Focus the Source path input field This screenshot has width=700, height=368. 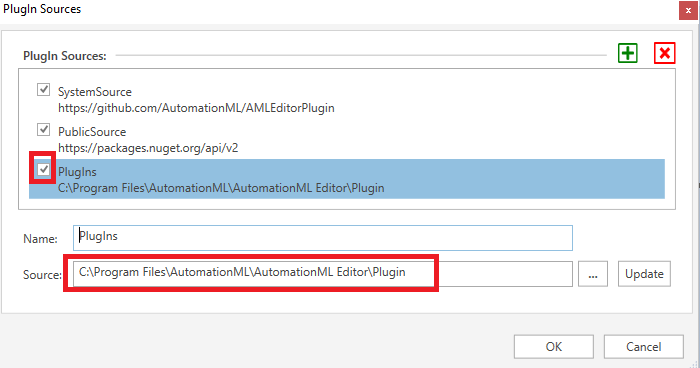click(323, 274)
